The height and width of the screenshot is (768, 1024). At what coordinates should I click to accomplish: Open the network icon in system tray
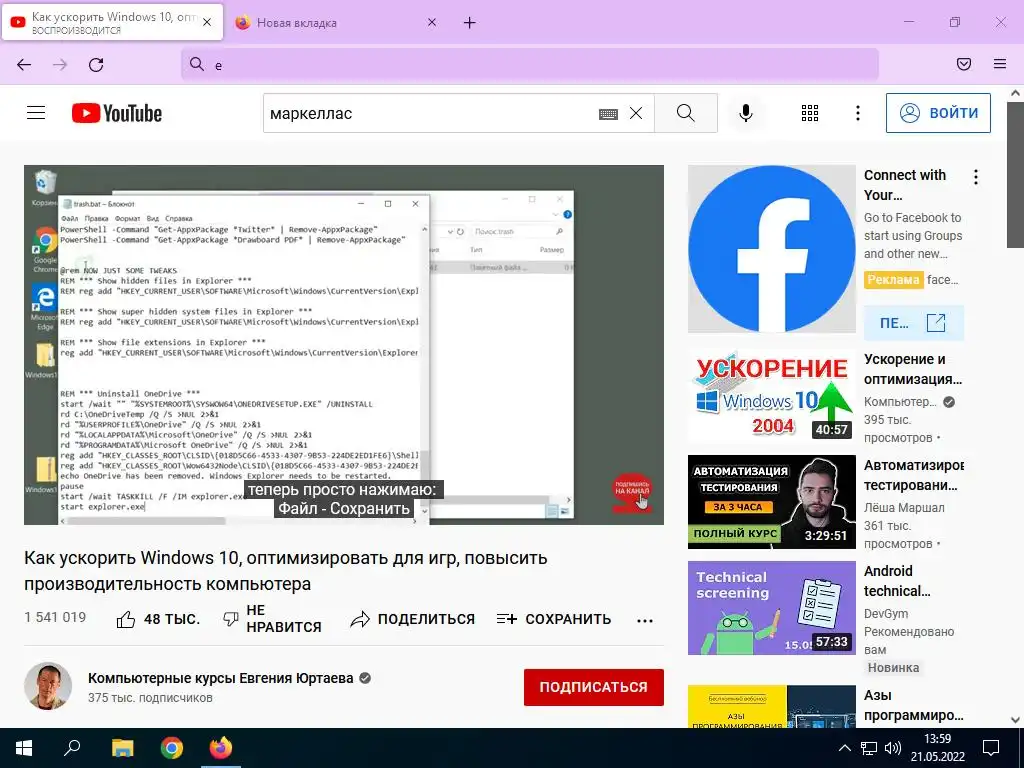click(869, 748)
